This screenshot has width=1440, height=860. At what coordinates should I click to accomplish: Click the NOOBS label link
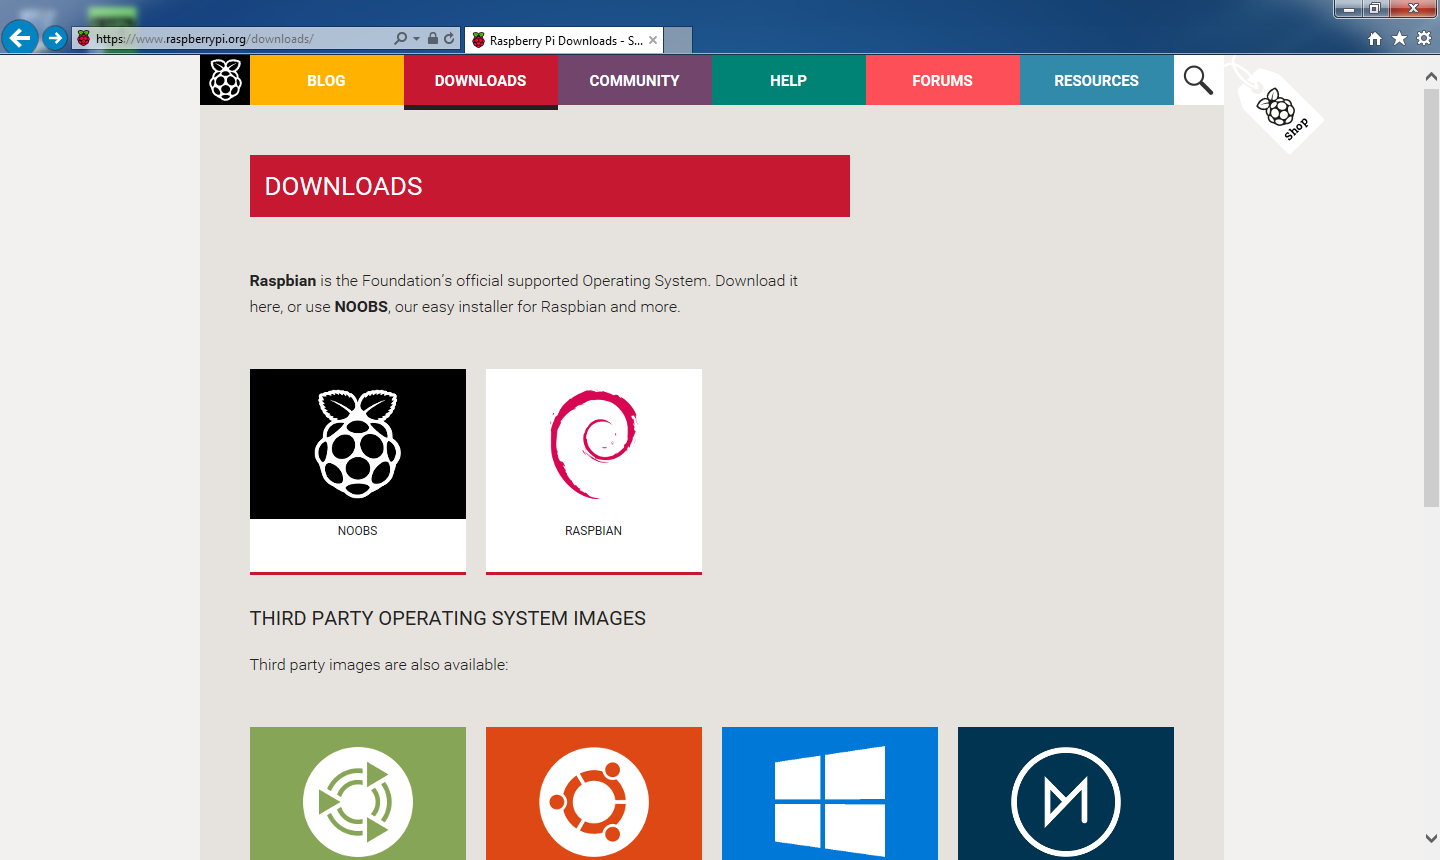point(358,531)
